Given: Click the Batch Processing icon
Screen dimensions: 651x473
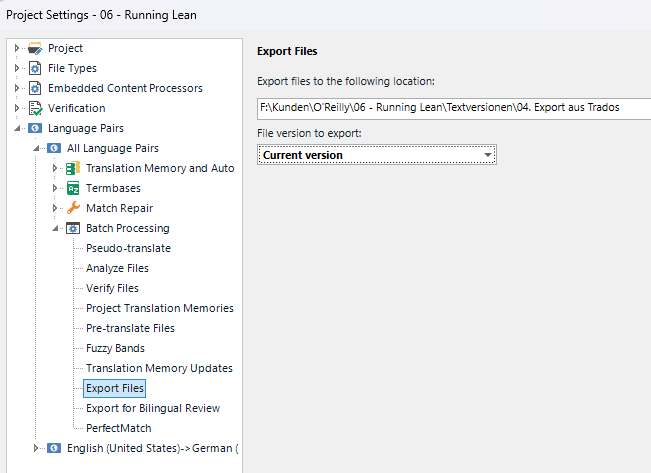Looking at the screenshot, I should (73, 228).
